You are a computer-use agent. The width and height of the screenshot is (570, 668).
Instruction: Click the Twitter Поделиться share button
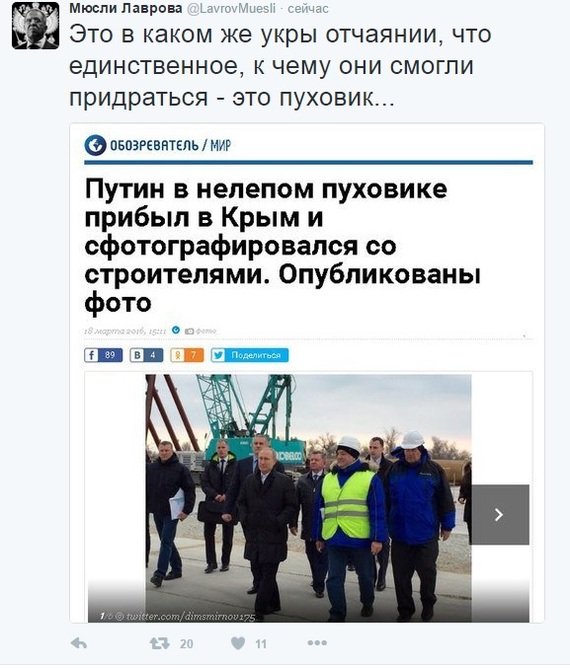click(250, 355)
